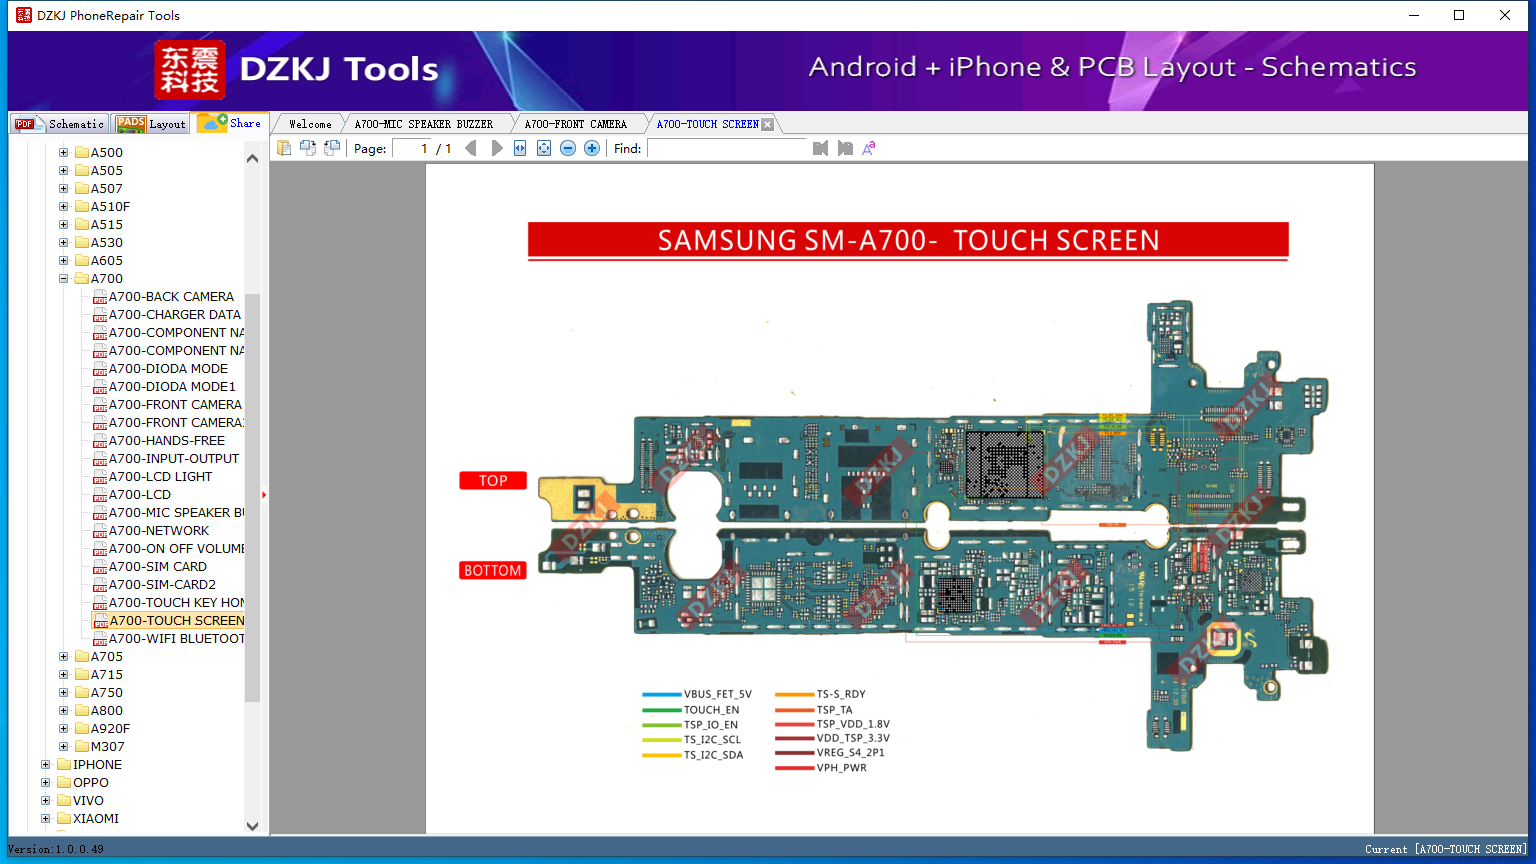The height and width of the screenshot is (864, 1536).
Task: Find previous match icon
Action: click(820, 148)
